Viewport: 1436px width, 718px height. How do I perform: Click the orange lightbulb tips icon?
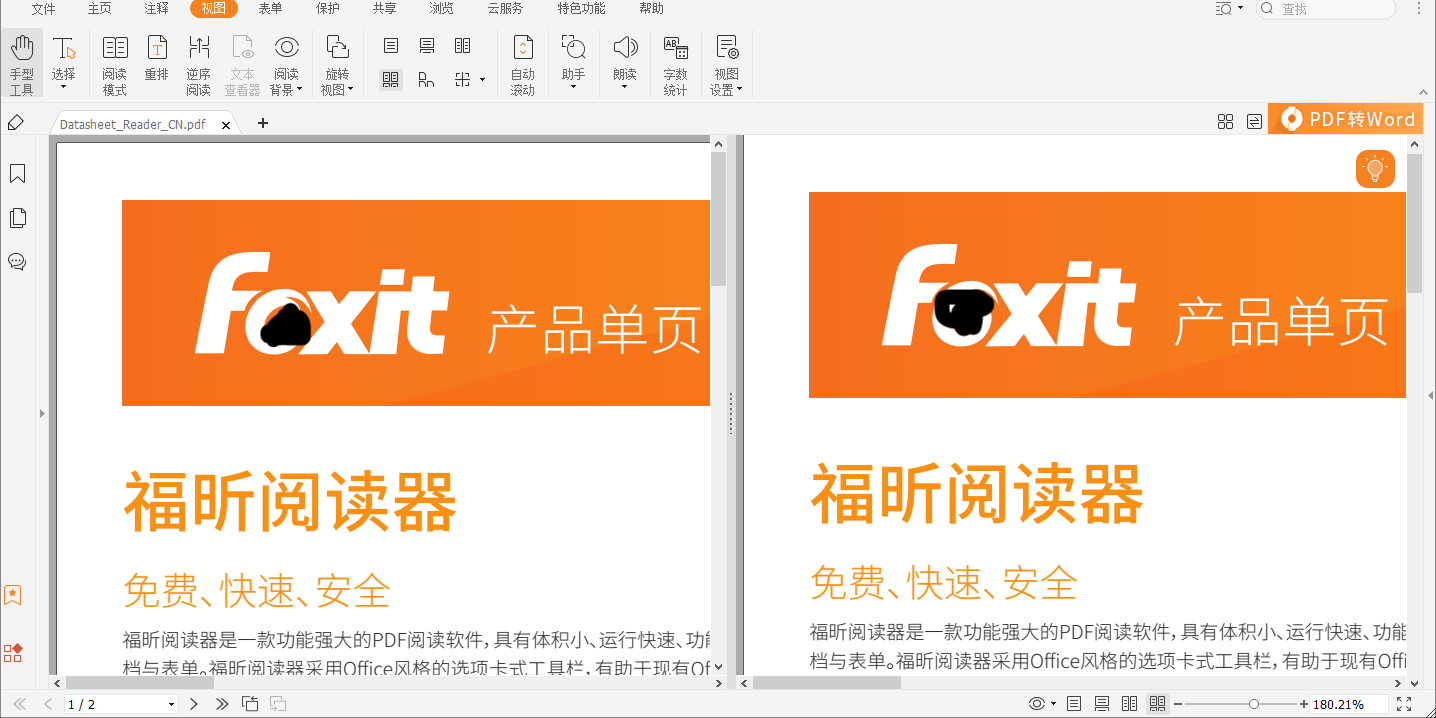pos(1375,168)
